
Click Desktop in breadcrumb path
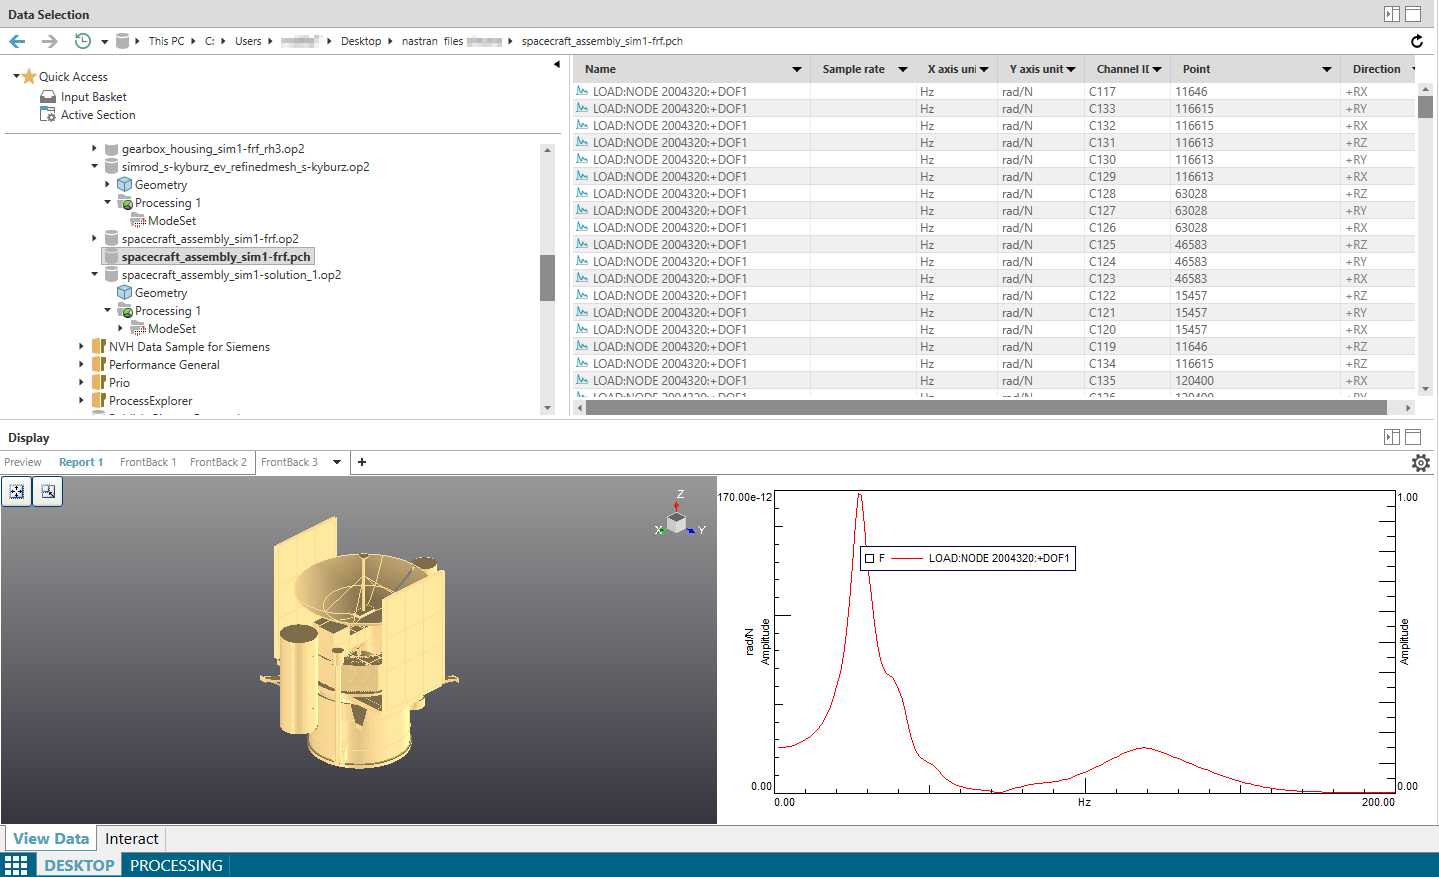click(x=361, y=41)
